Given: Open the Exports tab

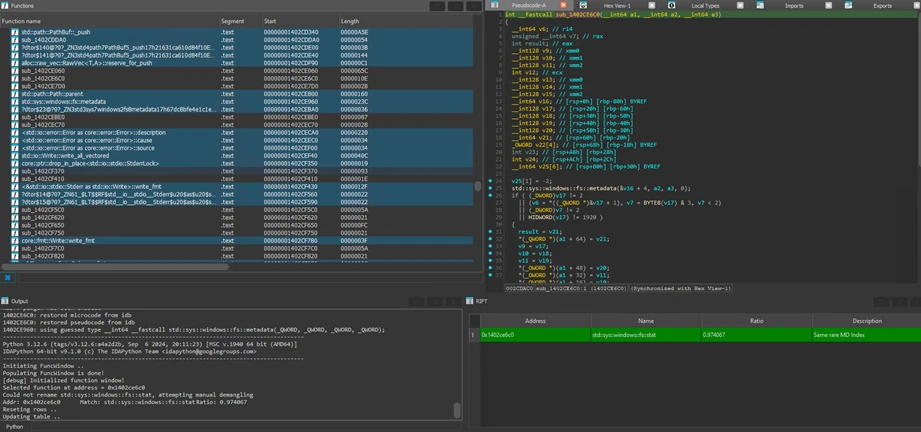Looking at the screenshot, I should click(882, 6).
